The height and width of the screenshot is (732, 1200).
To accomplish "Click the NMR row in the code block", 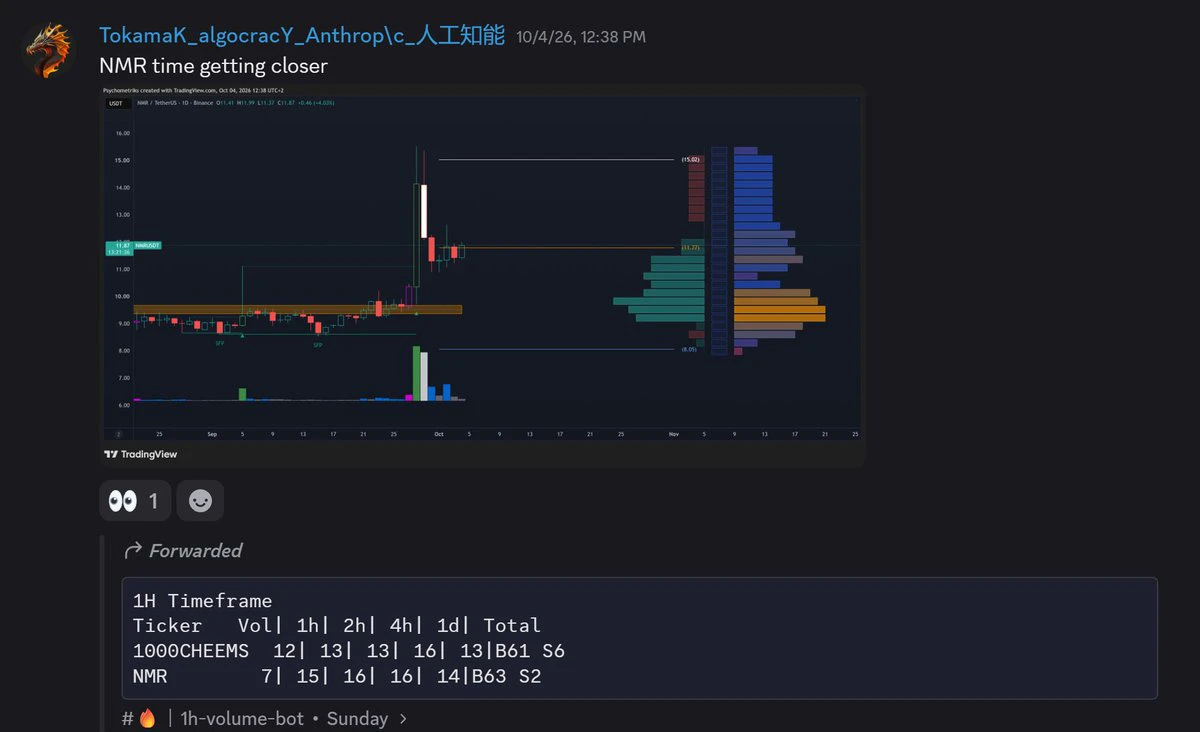I will click(x=337, y=677).
